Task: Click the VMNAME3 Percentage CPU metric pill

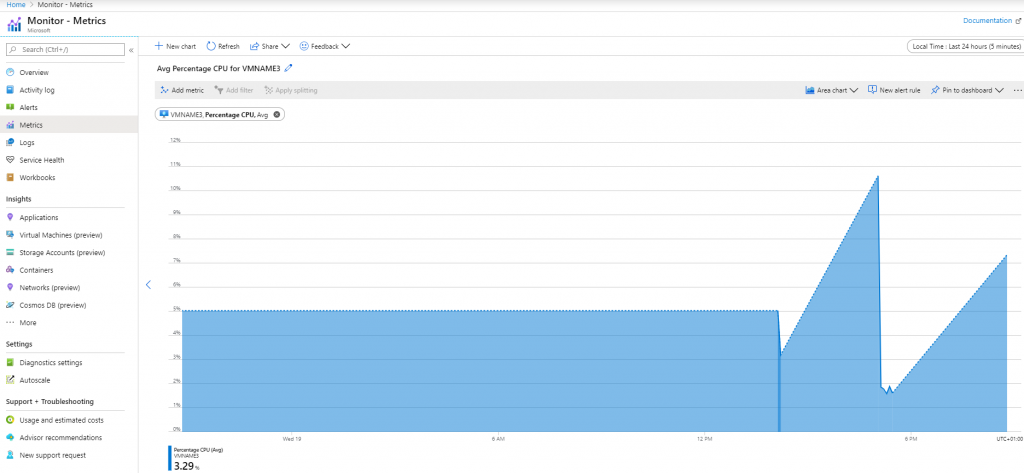Action: click(219, 114)
